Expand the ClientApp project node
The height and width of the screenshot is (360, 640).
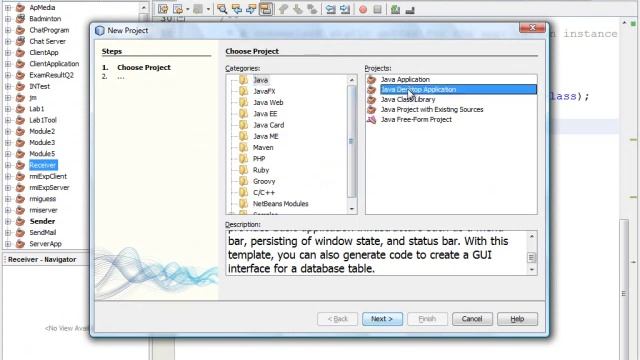8,53
